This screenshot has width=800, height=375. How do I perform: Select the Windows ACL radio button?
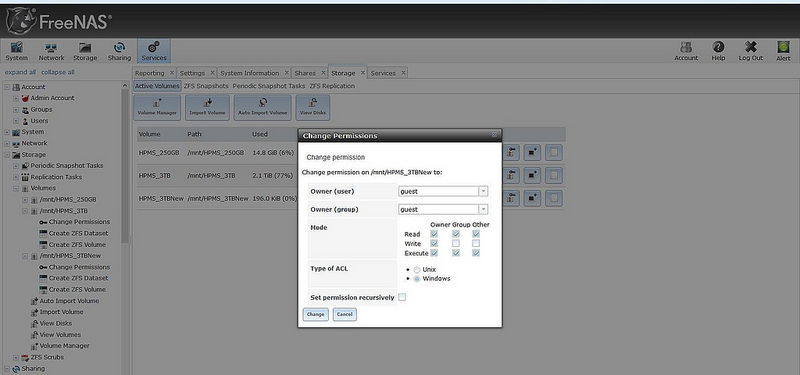pos(417,279)
